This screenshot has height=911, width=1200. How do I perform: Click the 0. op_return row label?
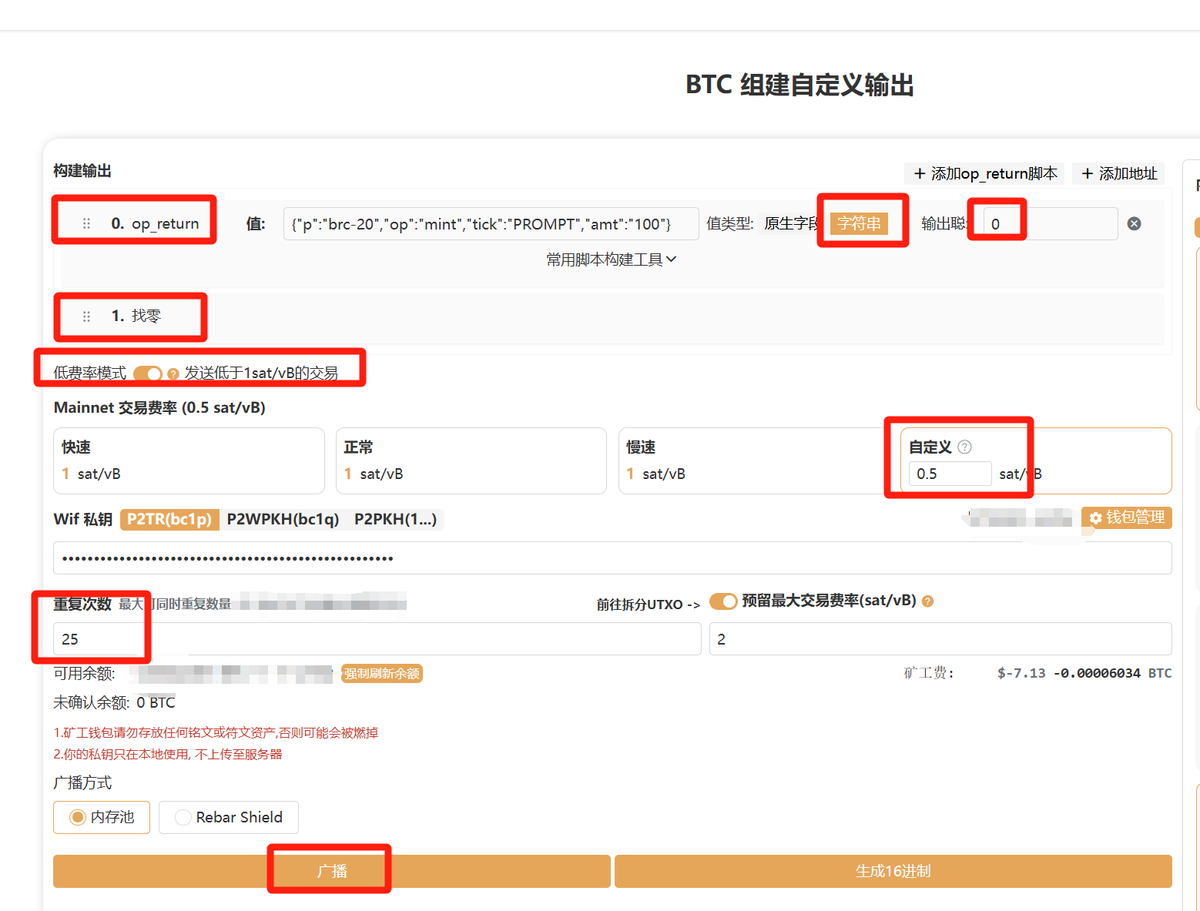click(x=155, y=224)
